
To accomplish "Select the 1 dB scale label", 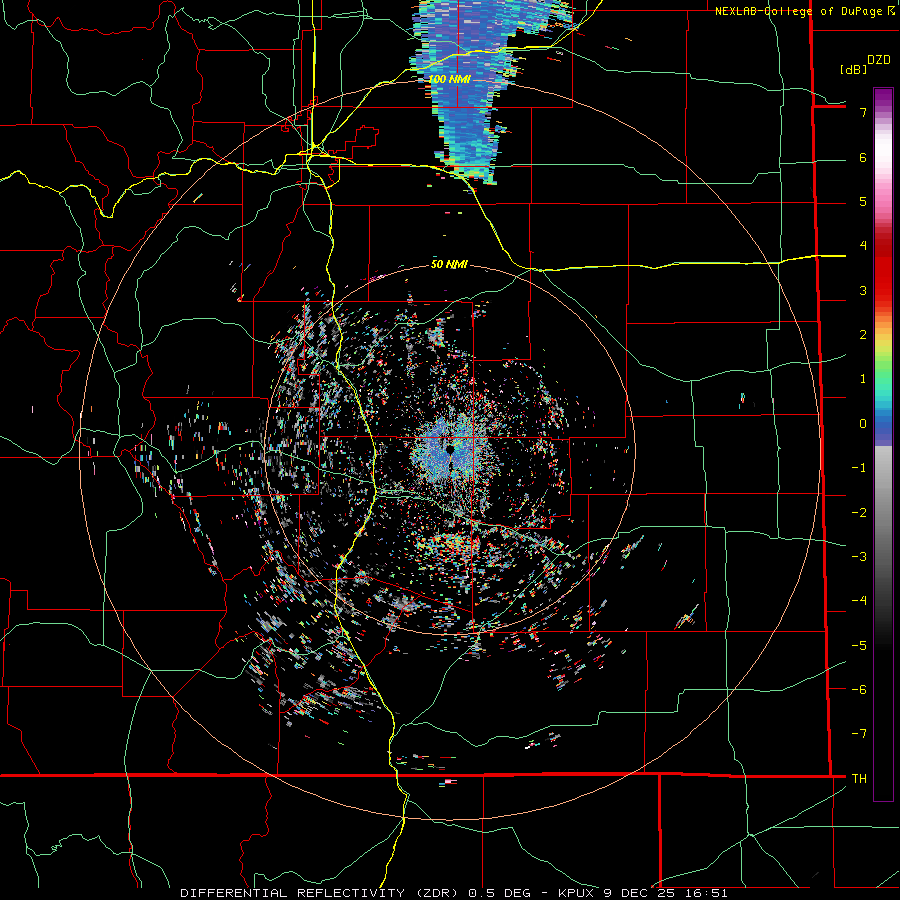I will pos(863,379).
